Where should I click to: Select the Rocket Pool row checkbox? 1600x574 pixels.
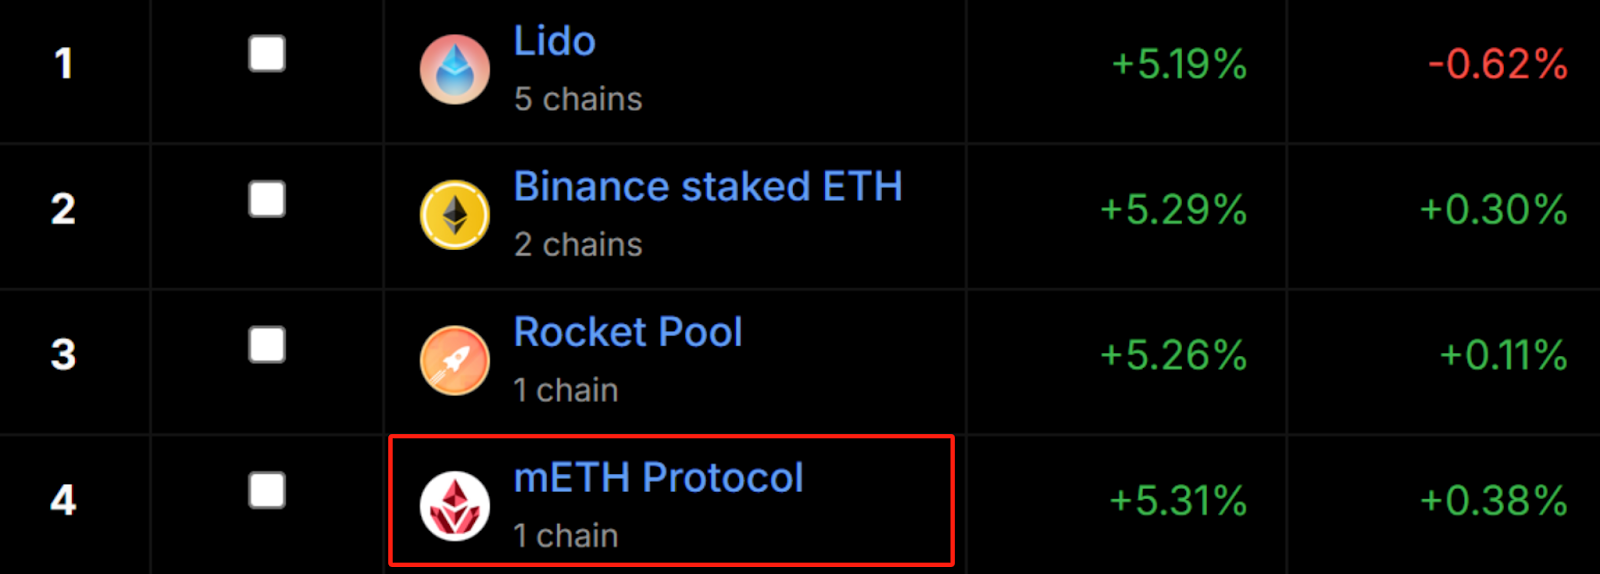(267, 345)
